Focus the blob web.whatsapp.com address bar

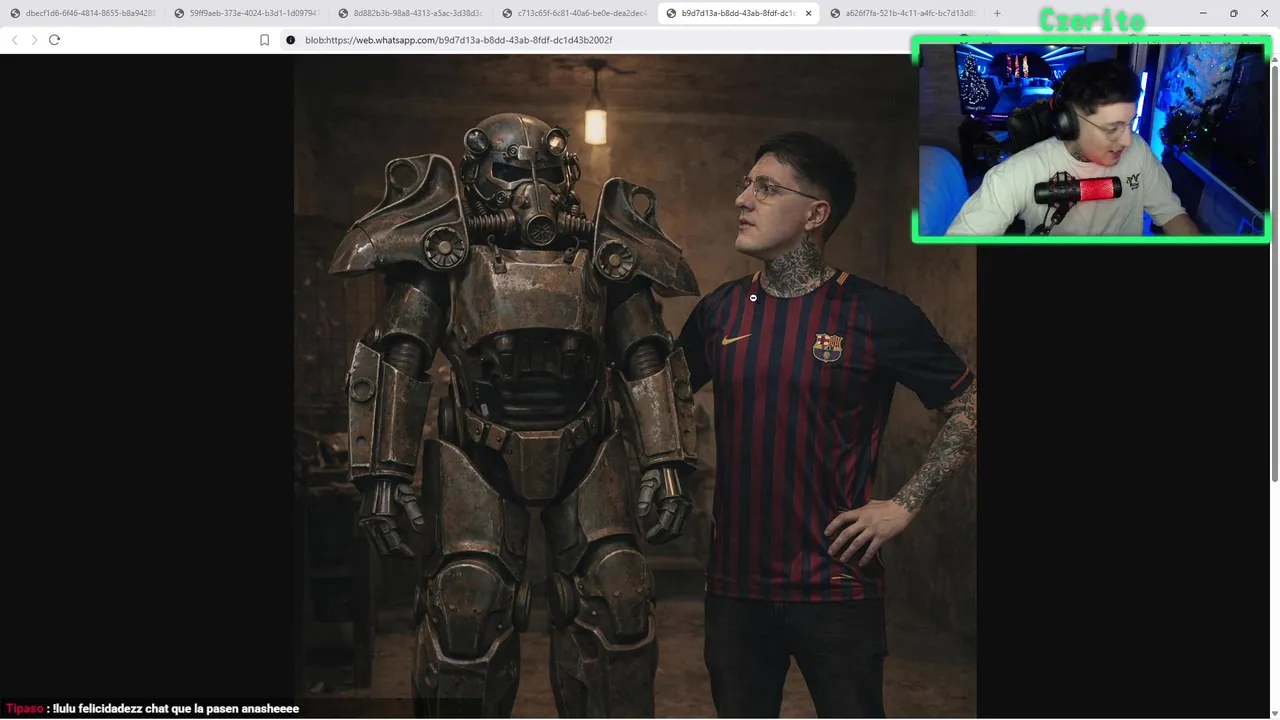click(x=600, y=40)
